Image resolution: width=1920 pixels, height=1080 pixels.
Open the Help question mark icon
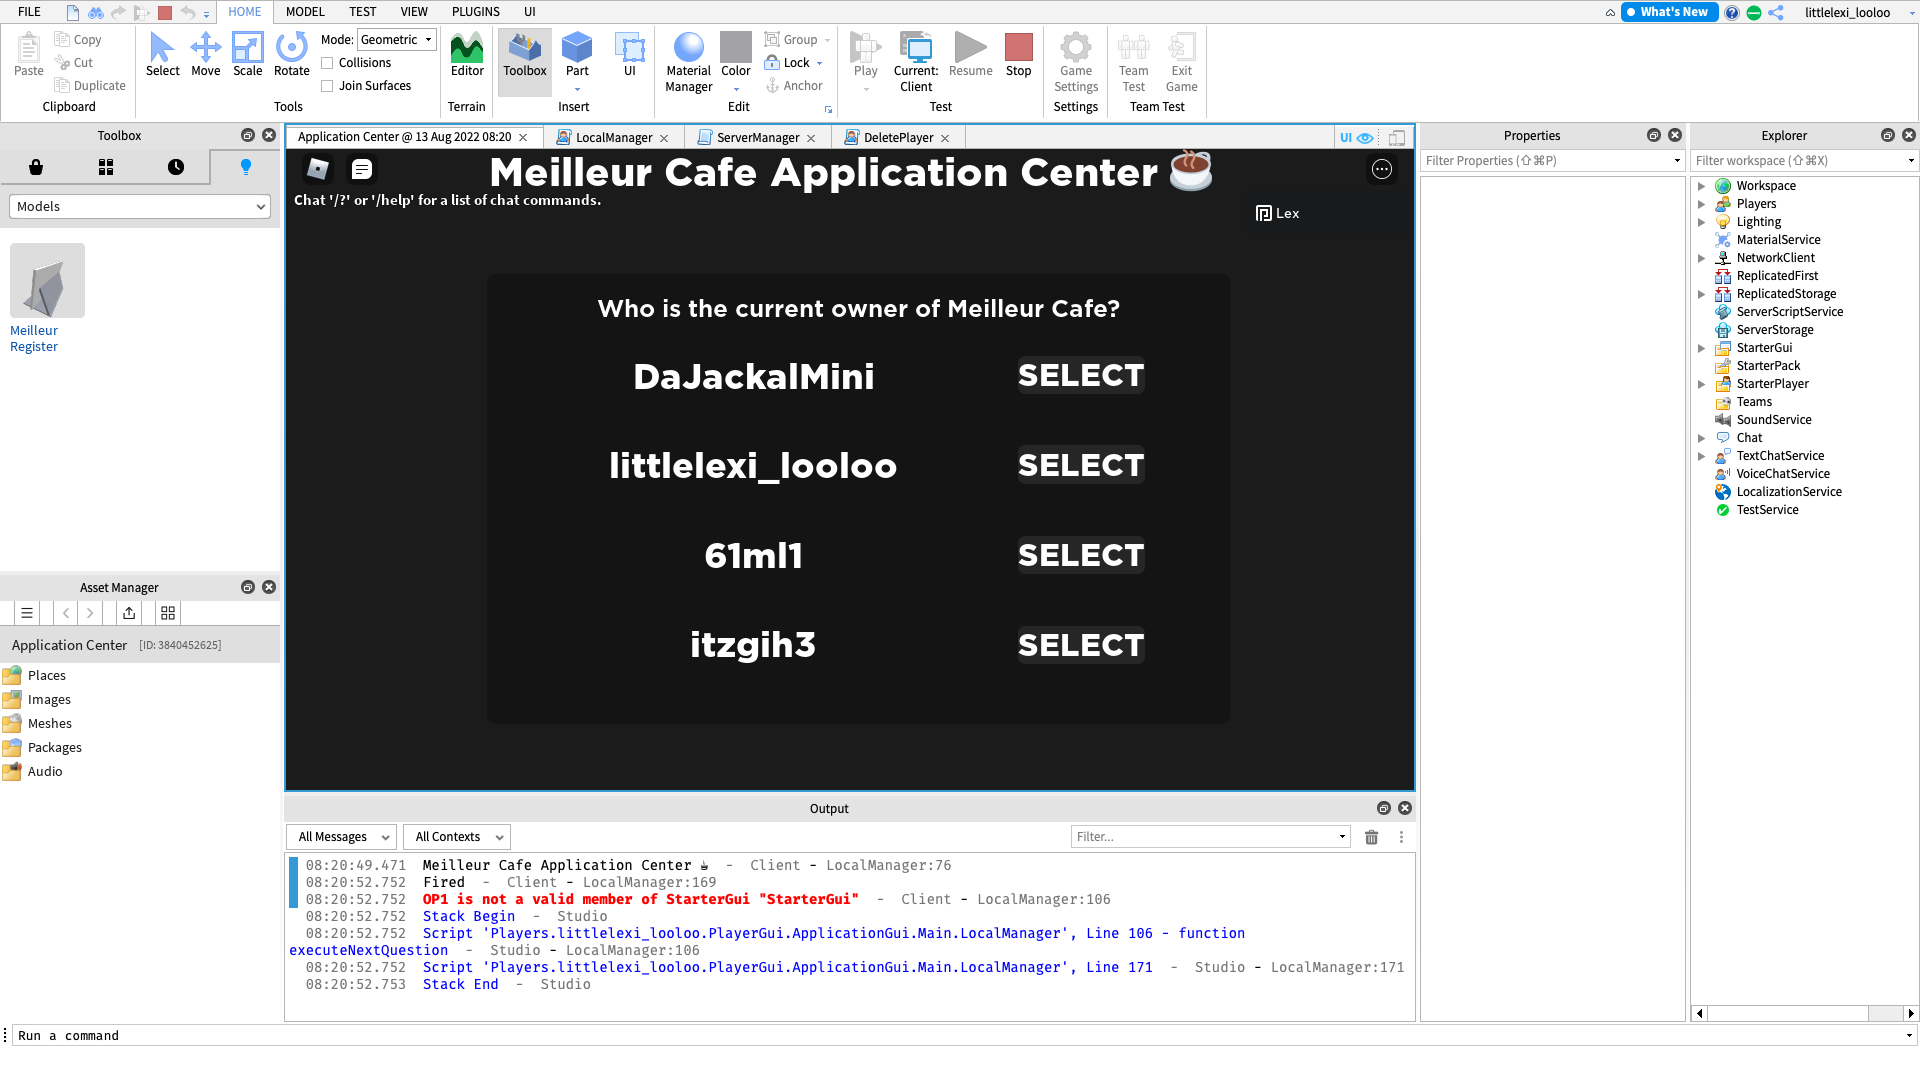1732,13
